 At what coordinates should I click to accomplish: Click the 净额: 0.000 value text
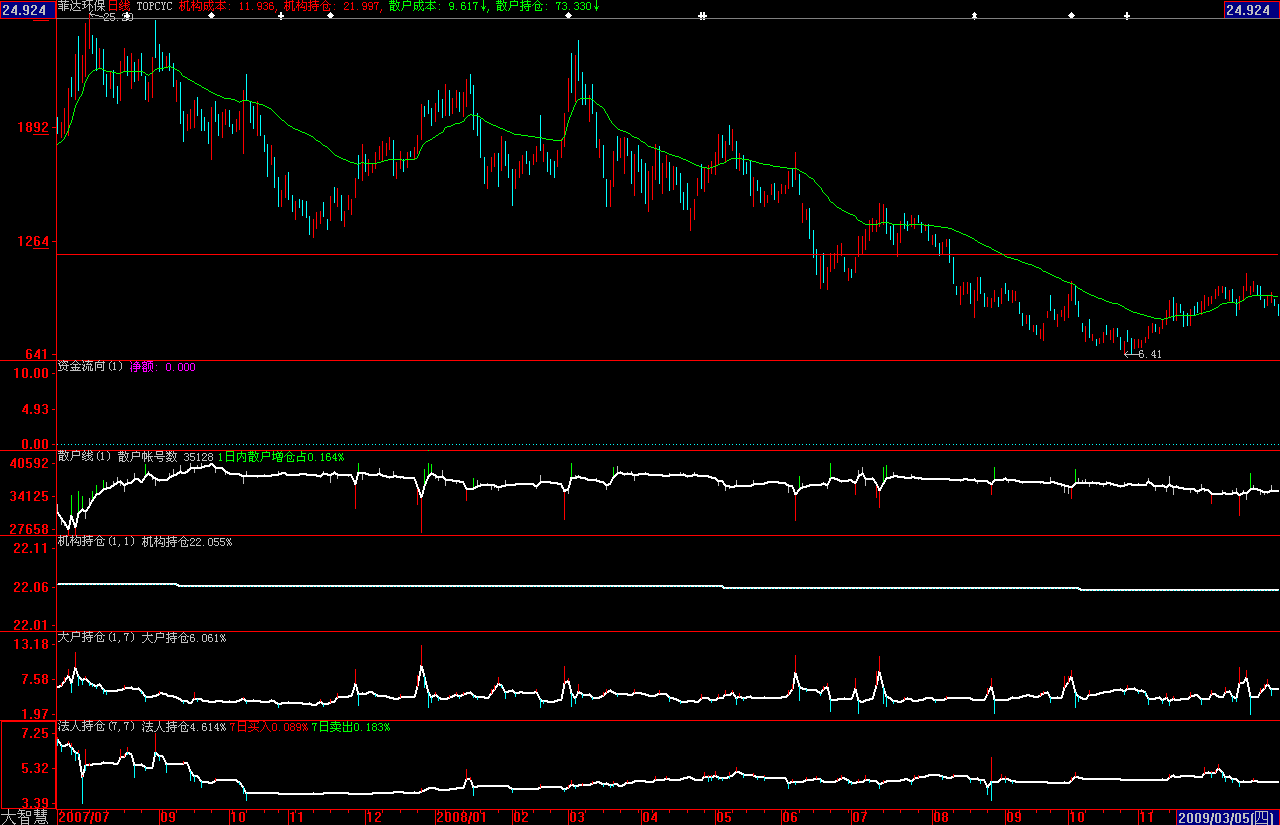click(x=163, y=367)
